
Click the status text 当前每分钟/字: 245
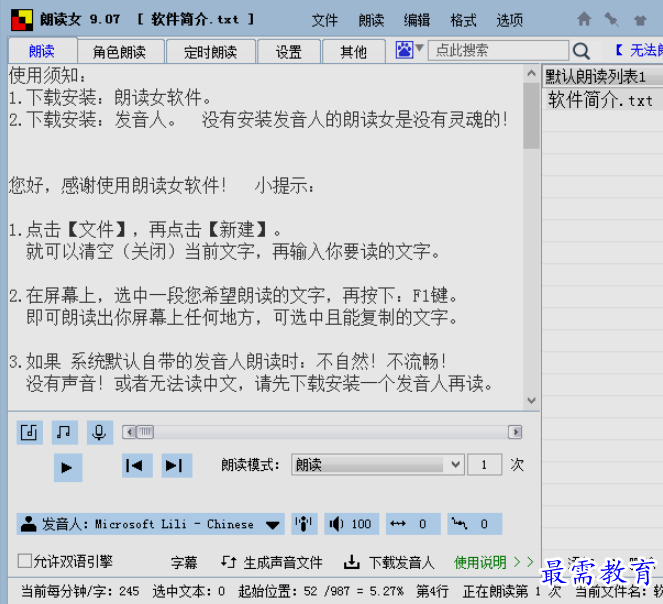click(80, 591)
